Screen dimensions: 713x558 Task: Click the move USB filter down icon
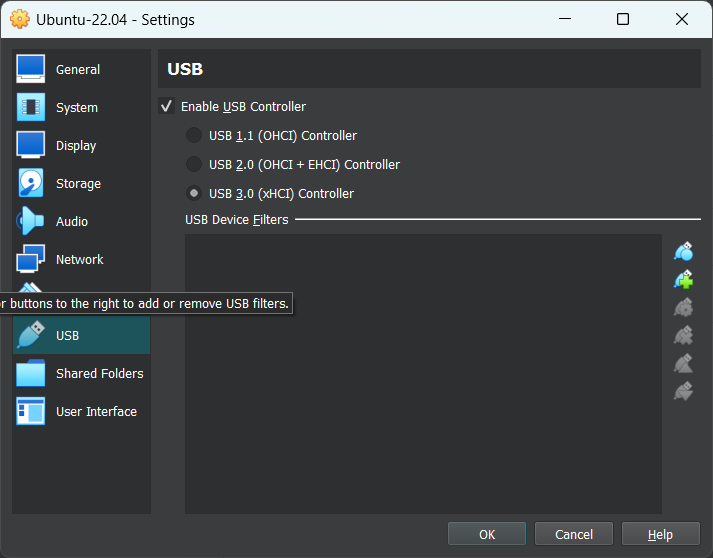click(683, 391)
